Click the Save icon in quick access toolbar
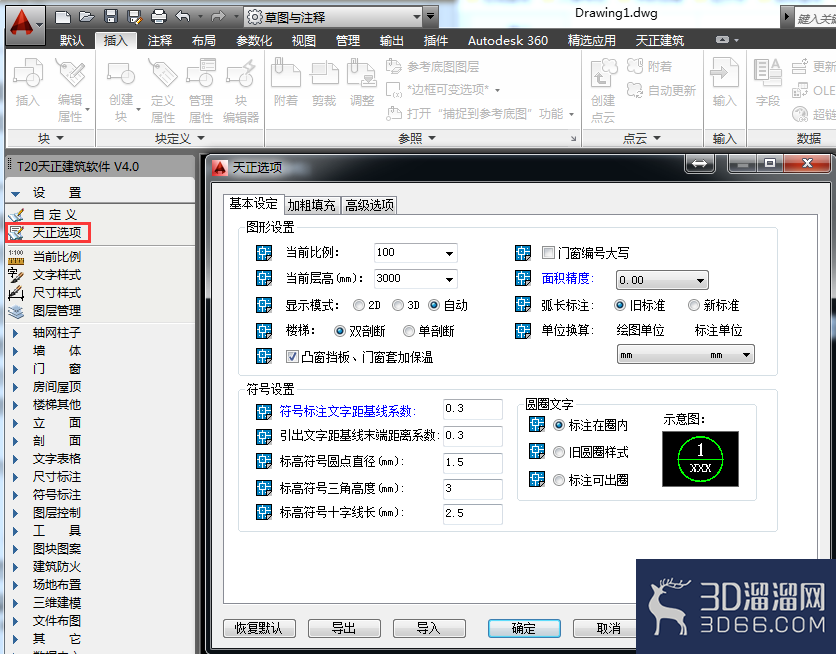 111,17
